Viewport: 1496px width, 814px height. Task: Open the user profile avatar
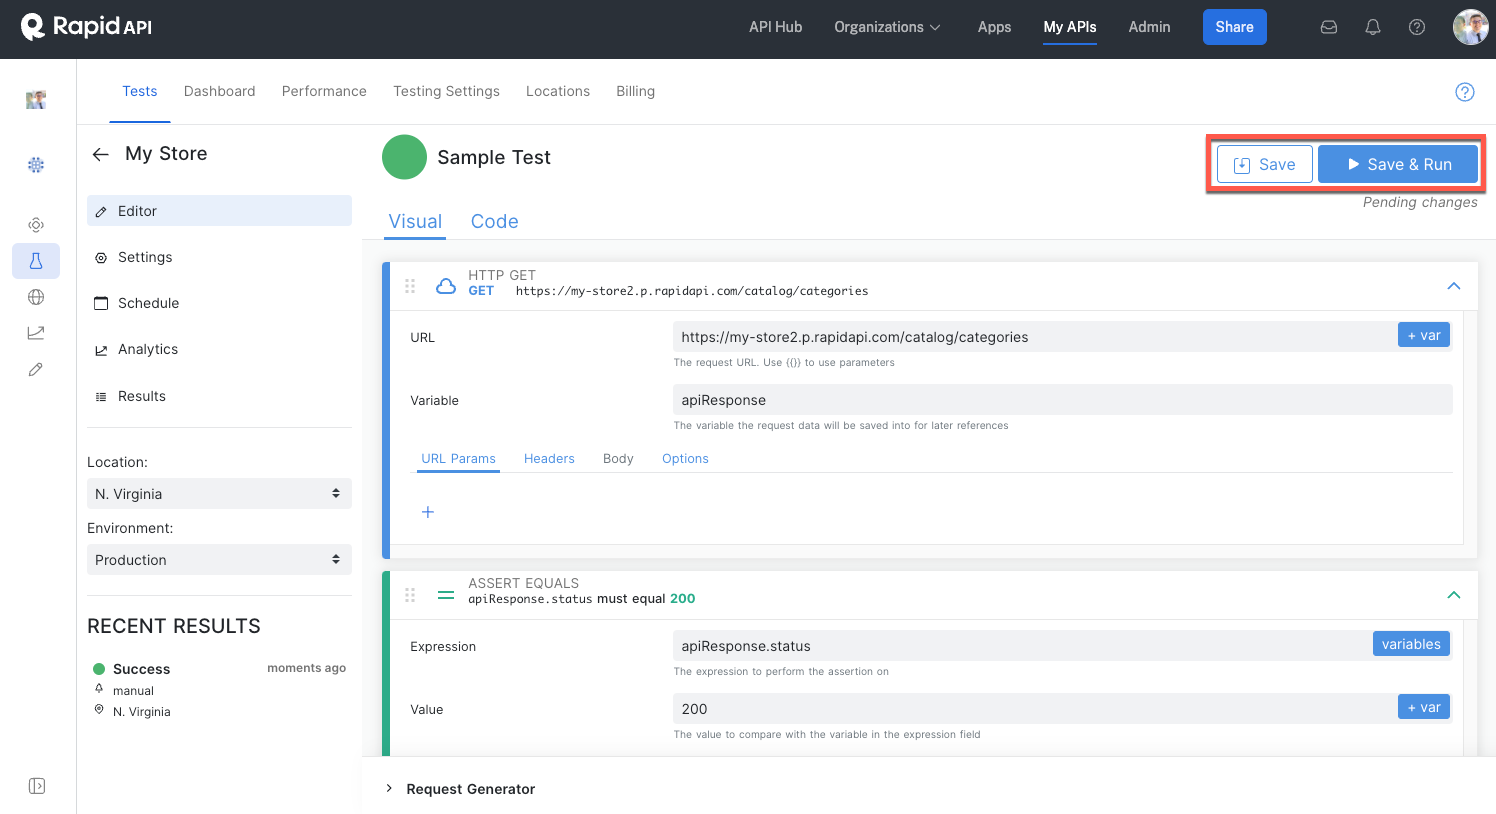click(x=1470, y=27)
